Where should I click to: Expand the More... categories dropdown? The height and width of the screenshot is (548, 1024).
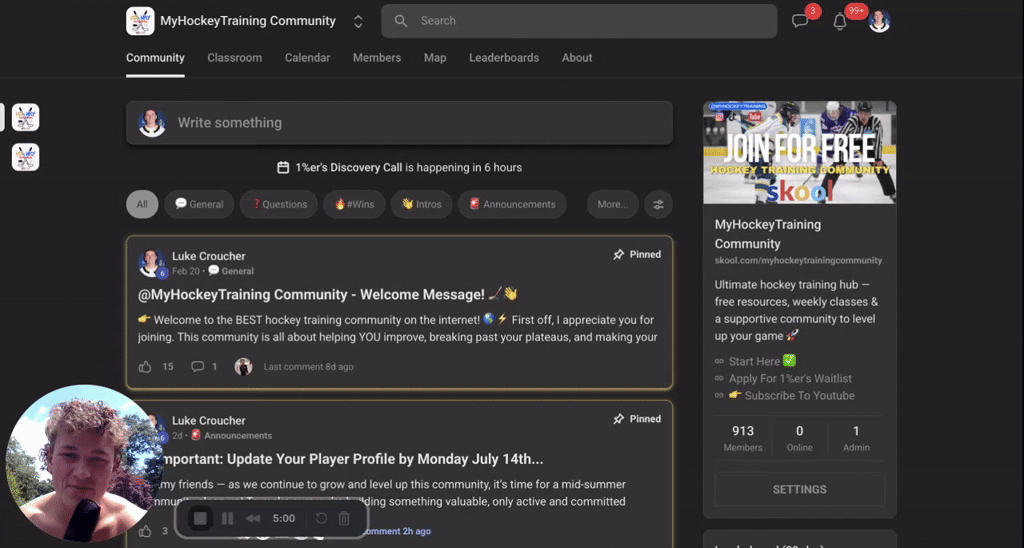click(x=613, y=204)
